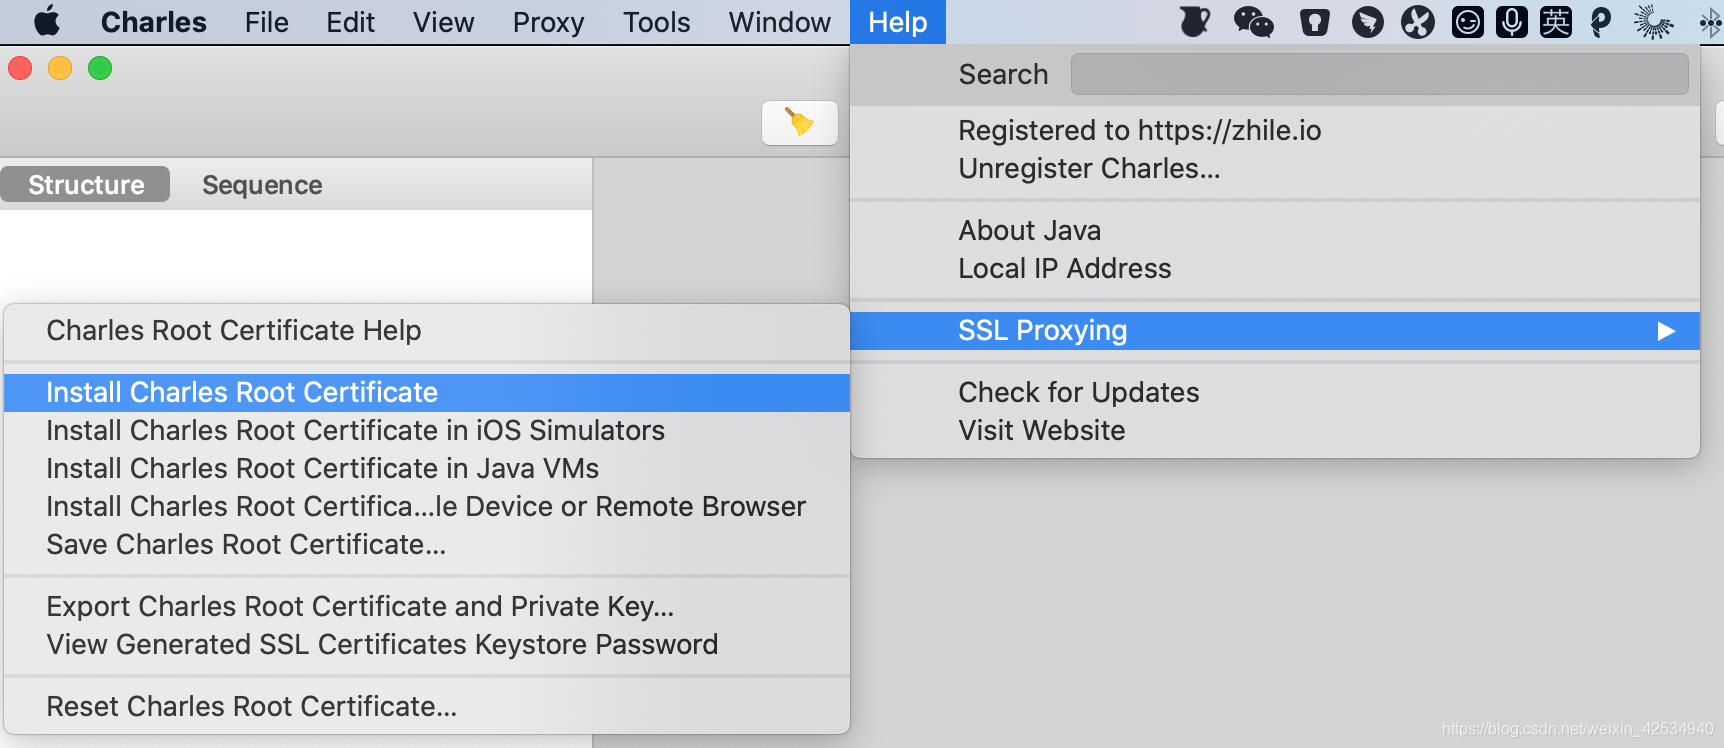This screenshot has height=748, width=1724.
Task: Click the smiley face menu bar icon
Action: click(x=1467, y=22)
